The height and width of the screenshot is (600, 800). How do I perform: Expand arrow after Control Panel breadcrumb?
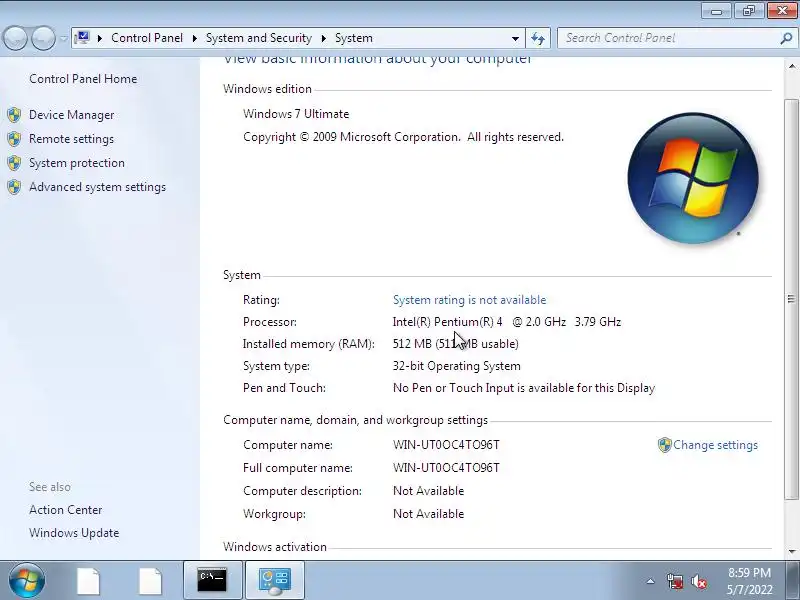194,38
